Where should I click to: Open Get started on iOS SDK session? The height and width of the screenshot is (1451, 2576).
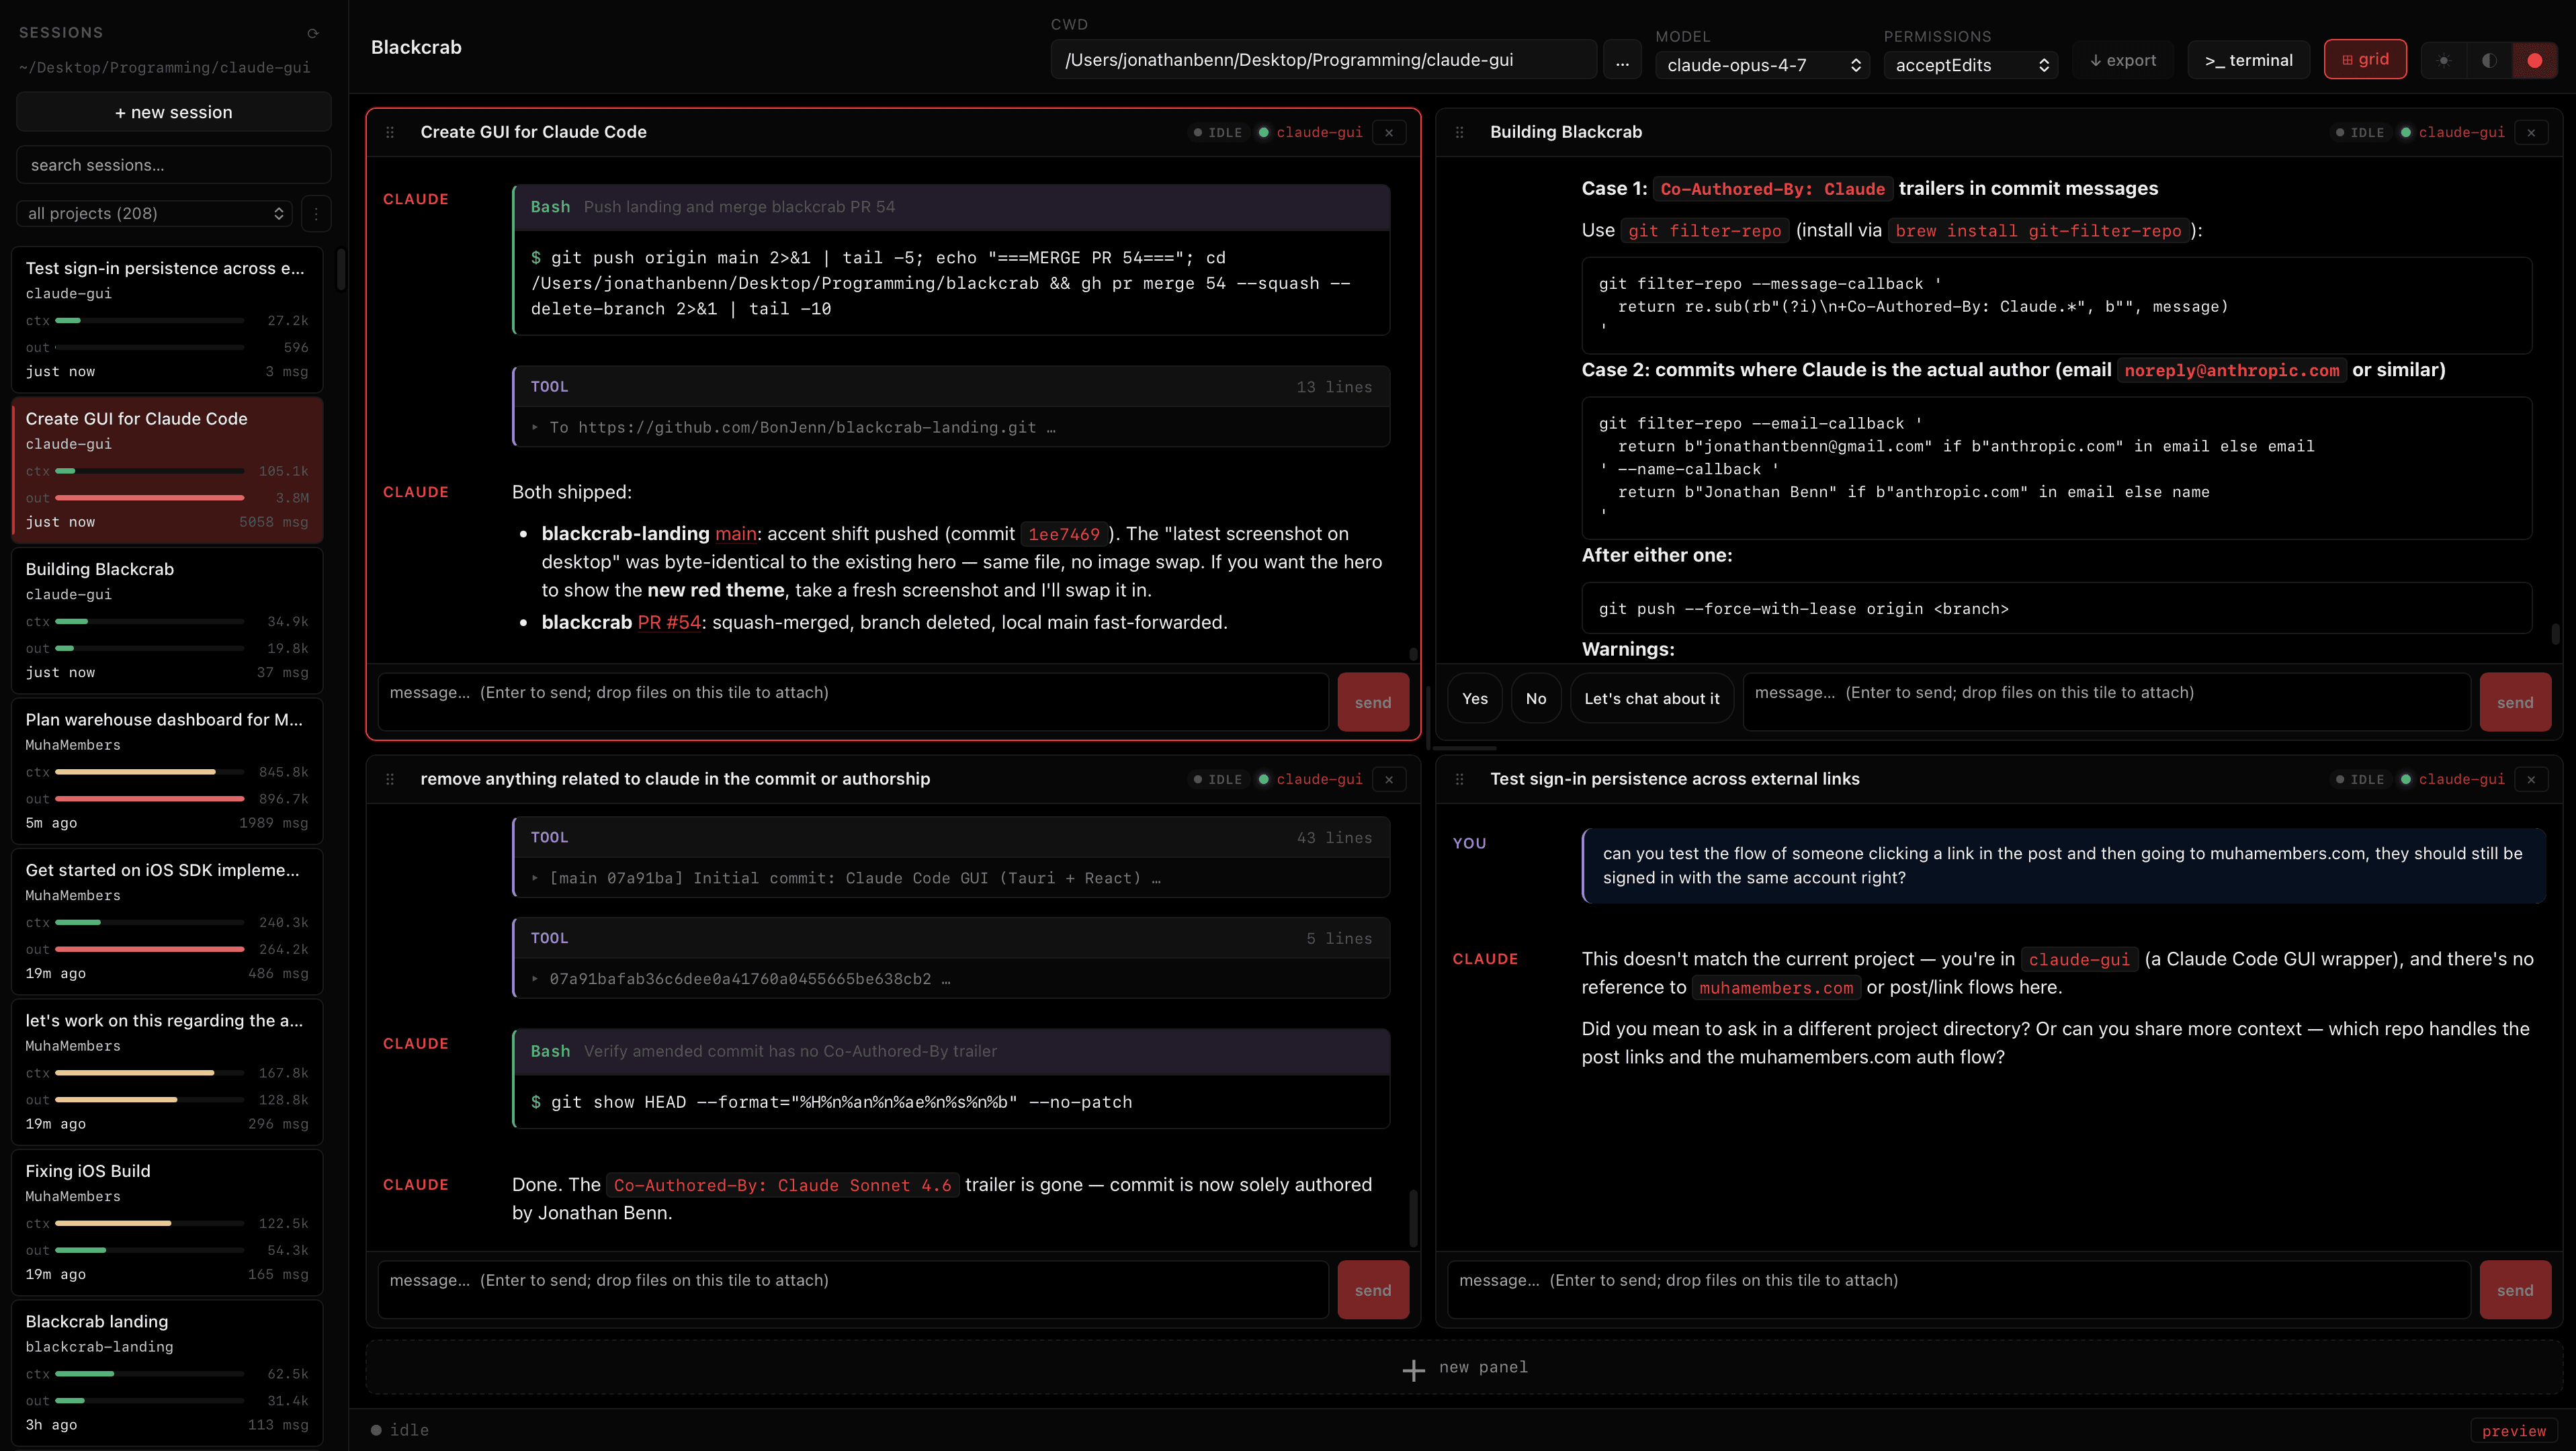[167, 921]
